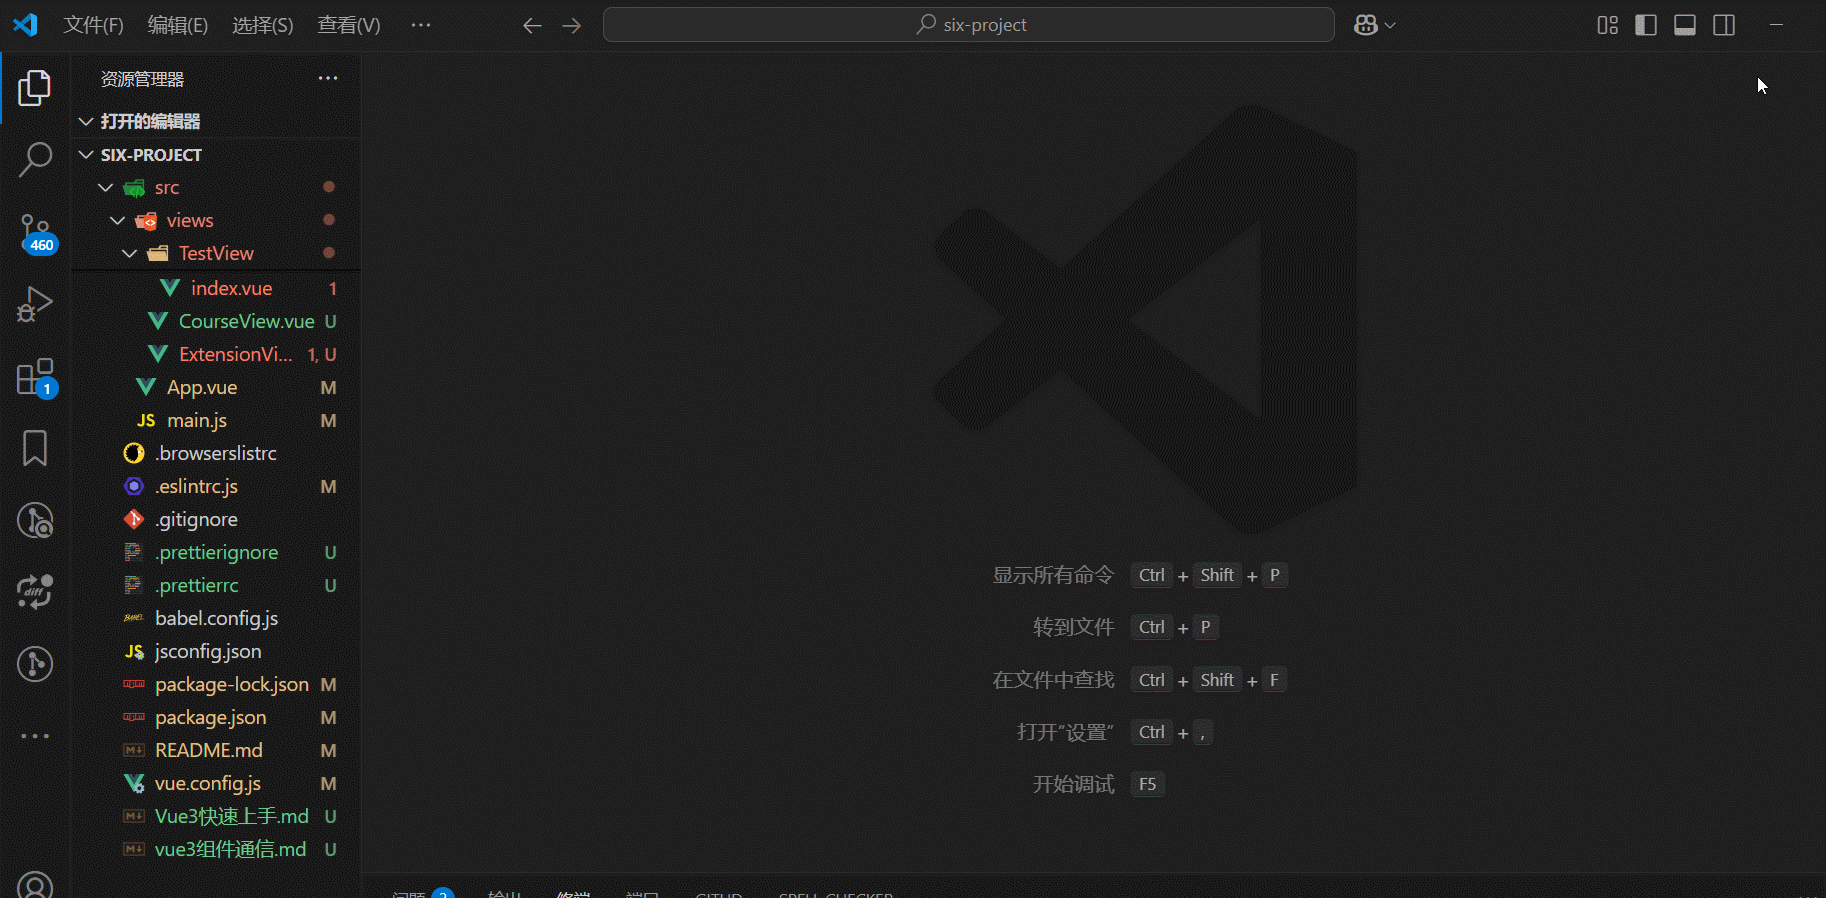Go back with the left arrow
1826x898 pixels.
(x=532, y=25)
